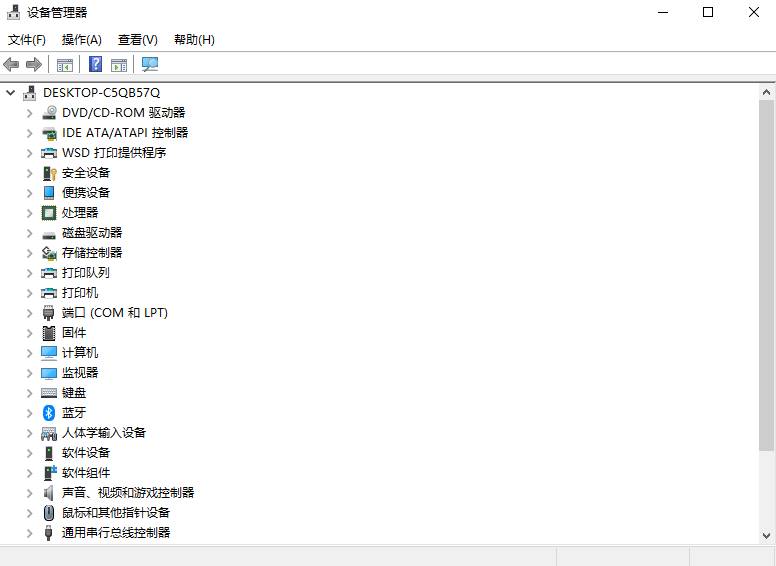The height and width of the screenshot is (566, 776).
Task: Click the 端口 (COM 和 LPT) connector icon
Action: (x=48, y=313)
